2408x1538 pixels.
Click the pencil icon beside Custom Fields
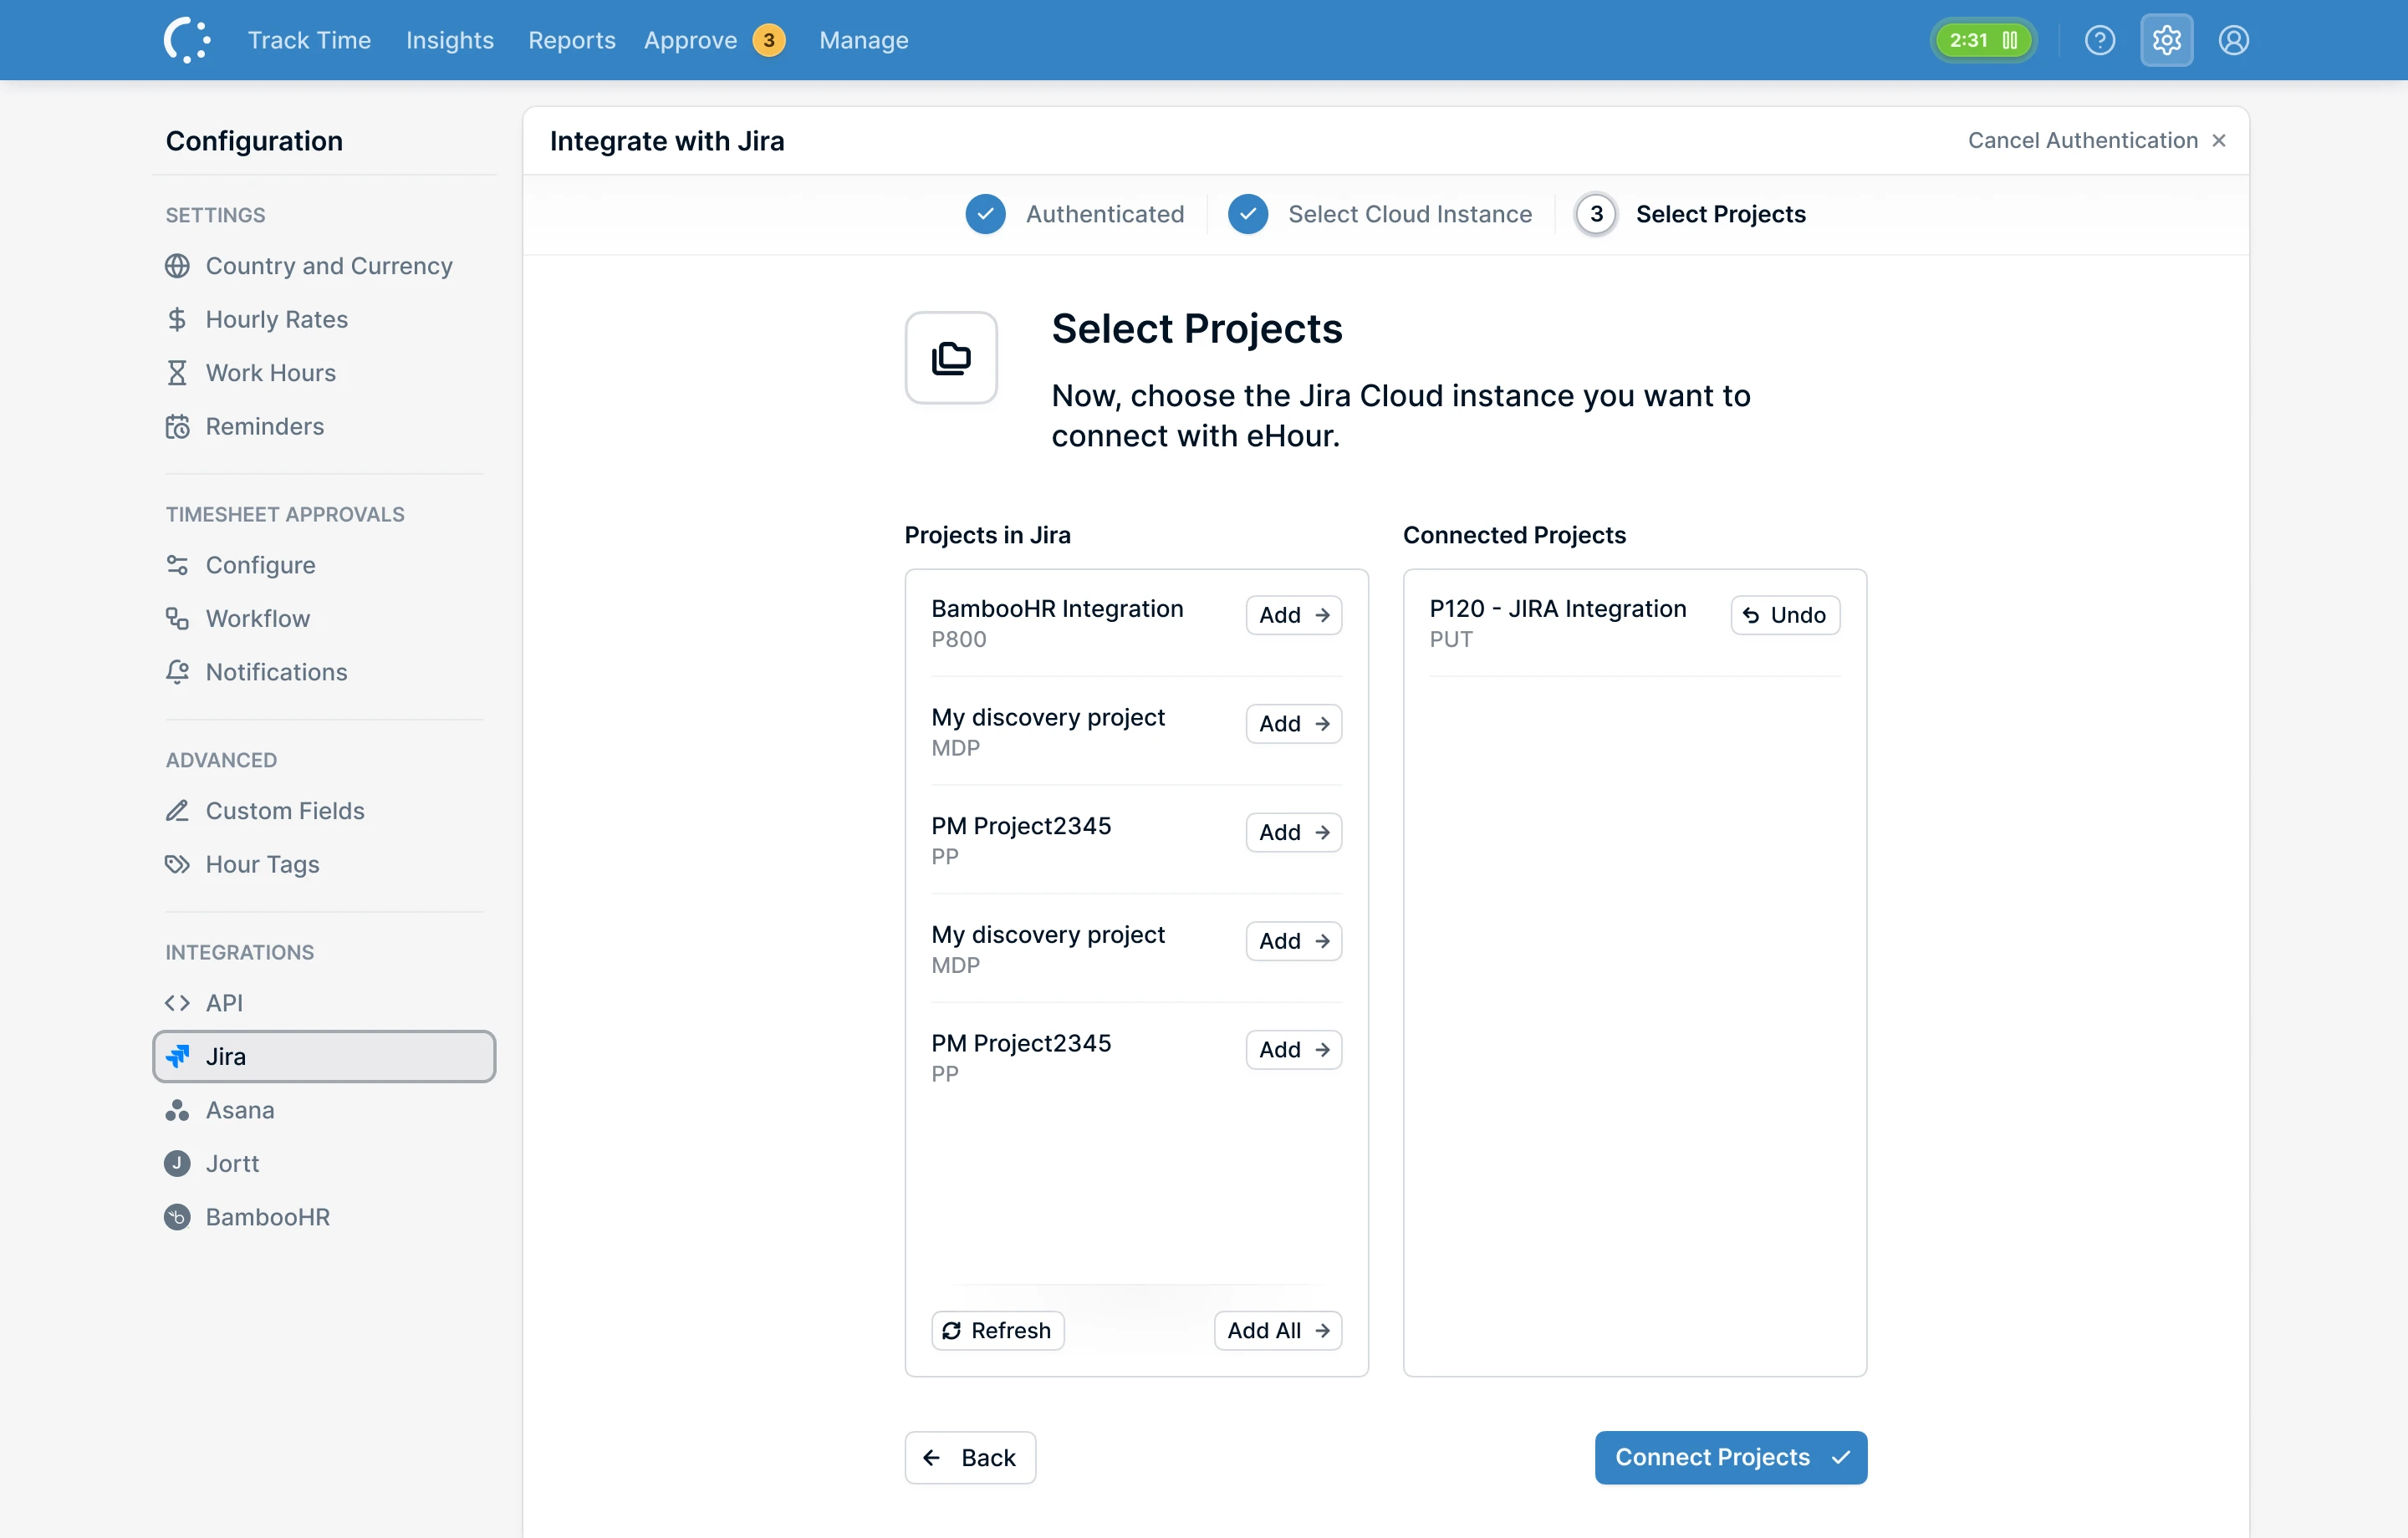pyautogui.click(x=177, y=811)
